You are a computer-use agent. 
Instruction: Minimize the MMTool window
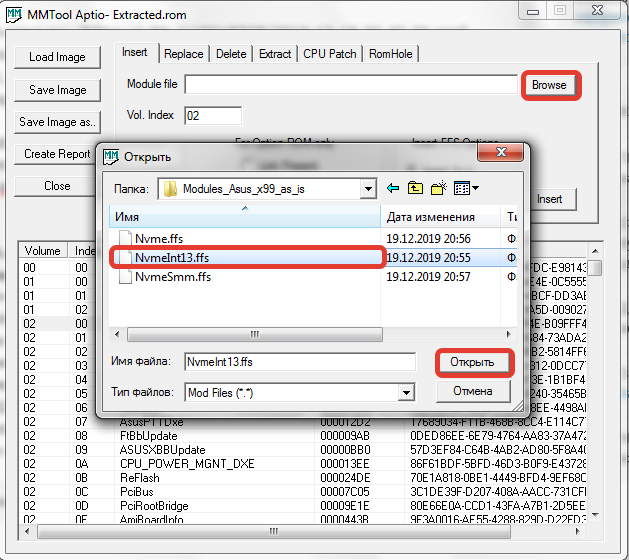tap(533, 11)
